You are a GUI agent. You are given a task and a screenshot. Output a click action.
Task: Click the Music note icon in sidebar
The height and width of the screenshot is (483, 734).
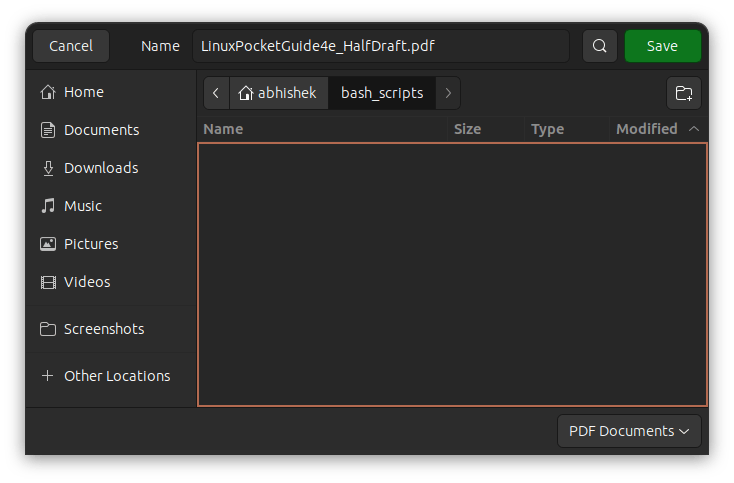click(x=47, y=206)
